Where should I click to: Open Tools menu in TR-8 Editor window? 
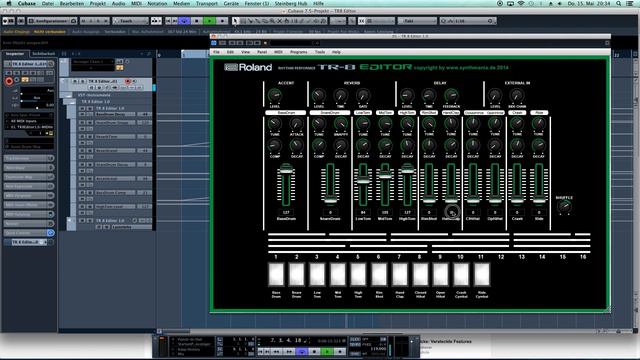(x=320, y=52)
